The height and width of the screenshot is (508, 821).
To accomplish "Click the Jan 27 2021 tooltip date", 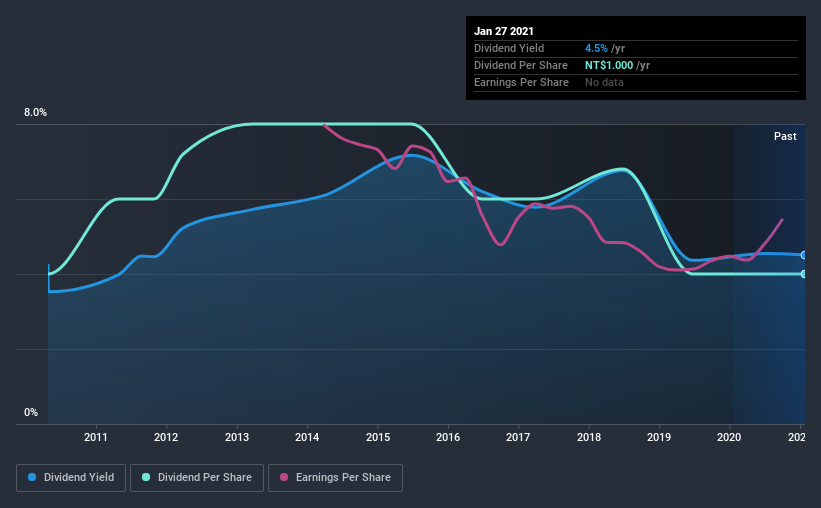I will pyautogui.click(x=504, y=31).
